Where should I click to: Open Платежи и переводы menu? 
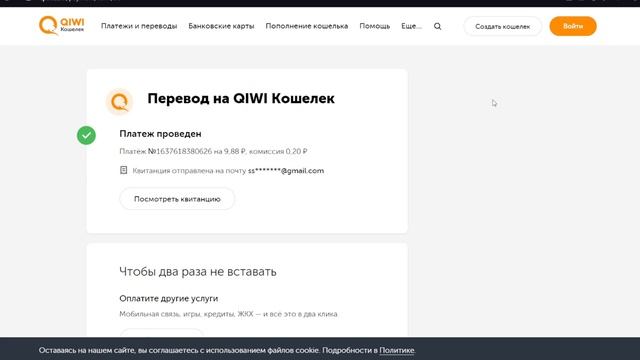click(139, 26)
